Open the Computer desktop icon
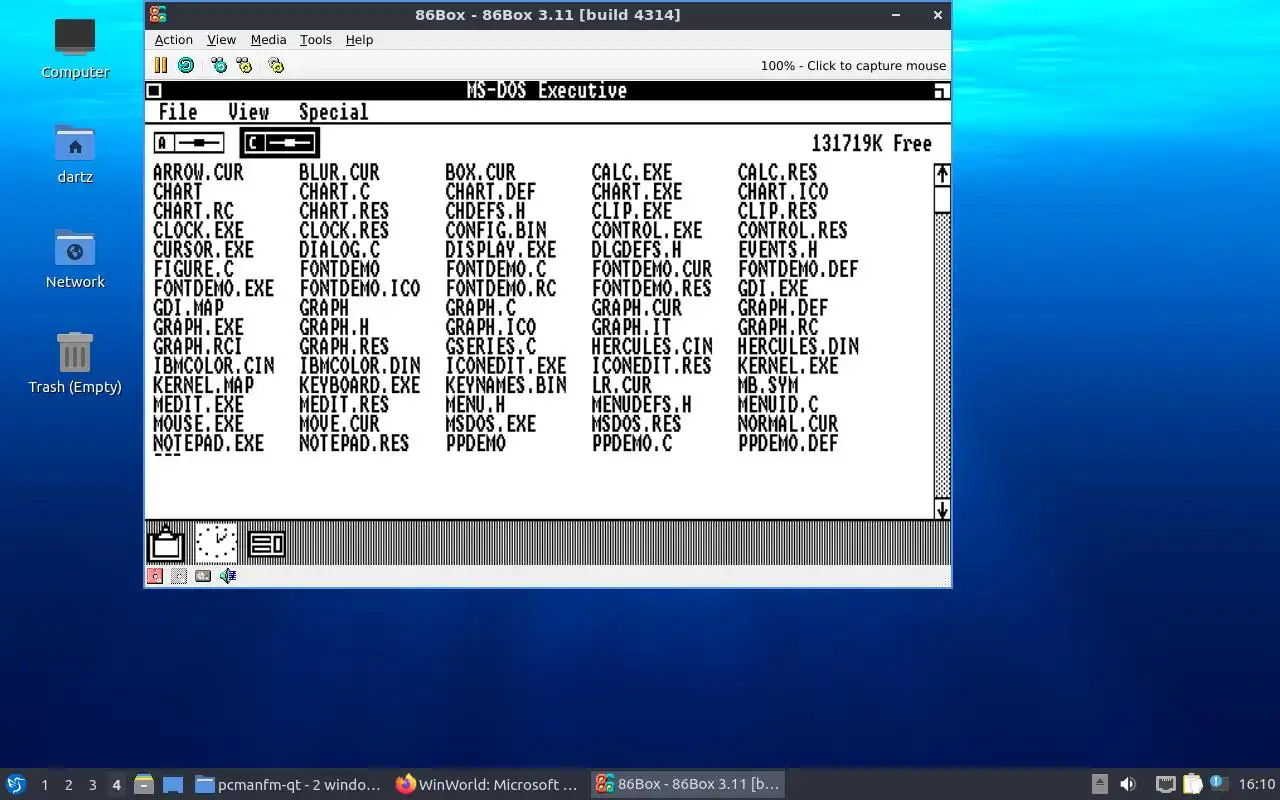The image size is (1280, 800). (x=75, y=48)
